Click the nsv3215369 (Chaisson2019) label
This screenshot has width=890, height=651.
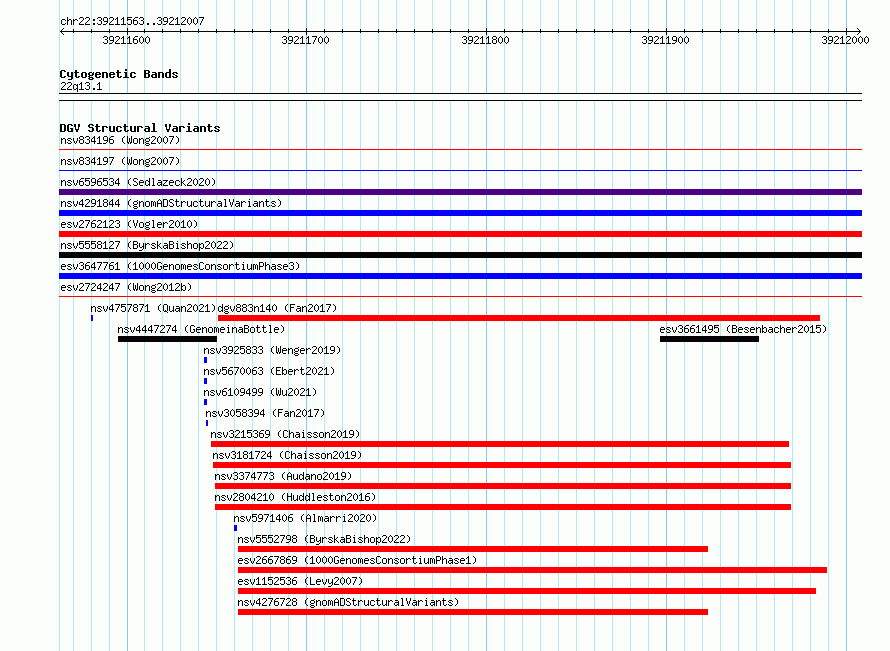pyautogui.click(x=285, y=434)
